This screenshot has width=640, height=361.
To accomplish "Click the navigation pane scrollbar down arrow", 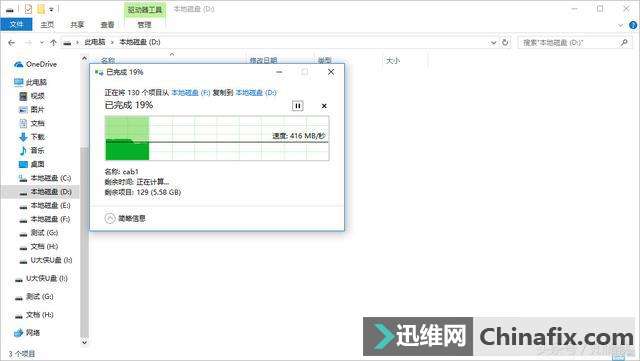I will 84,343.
